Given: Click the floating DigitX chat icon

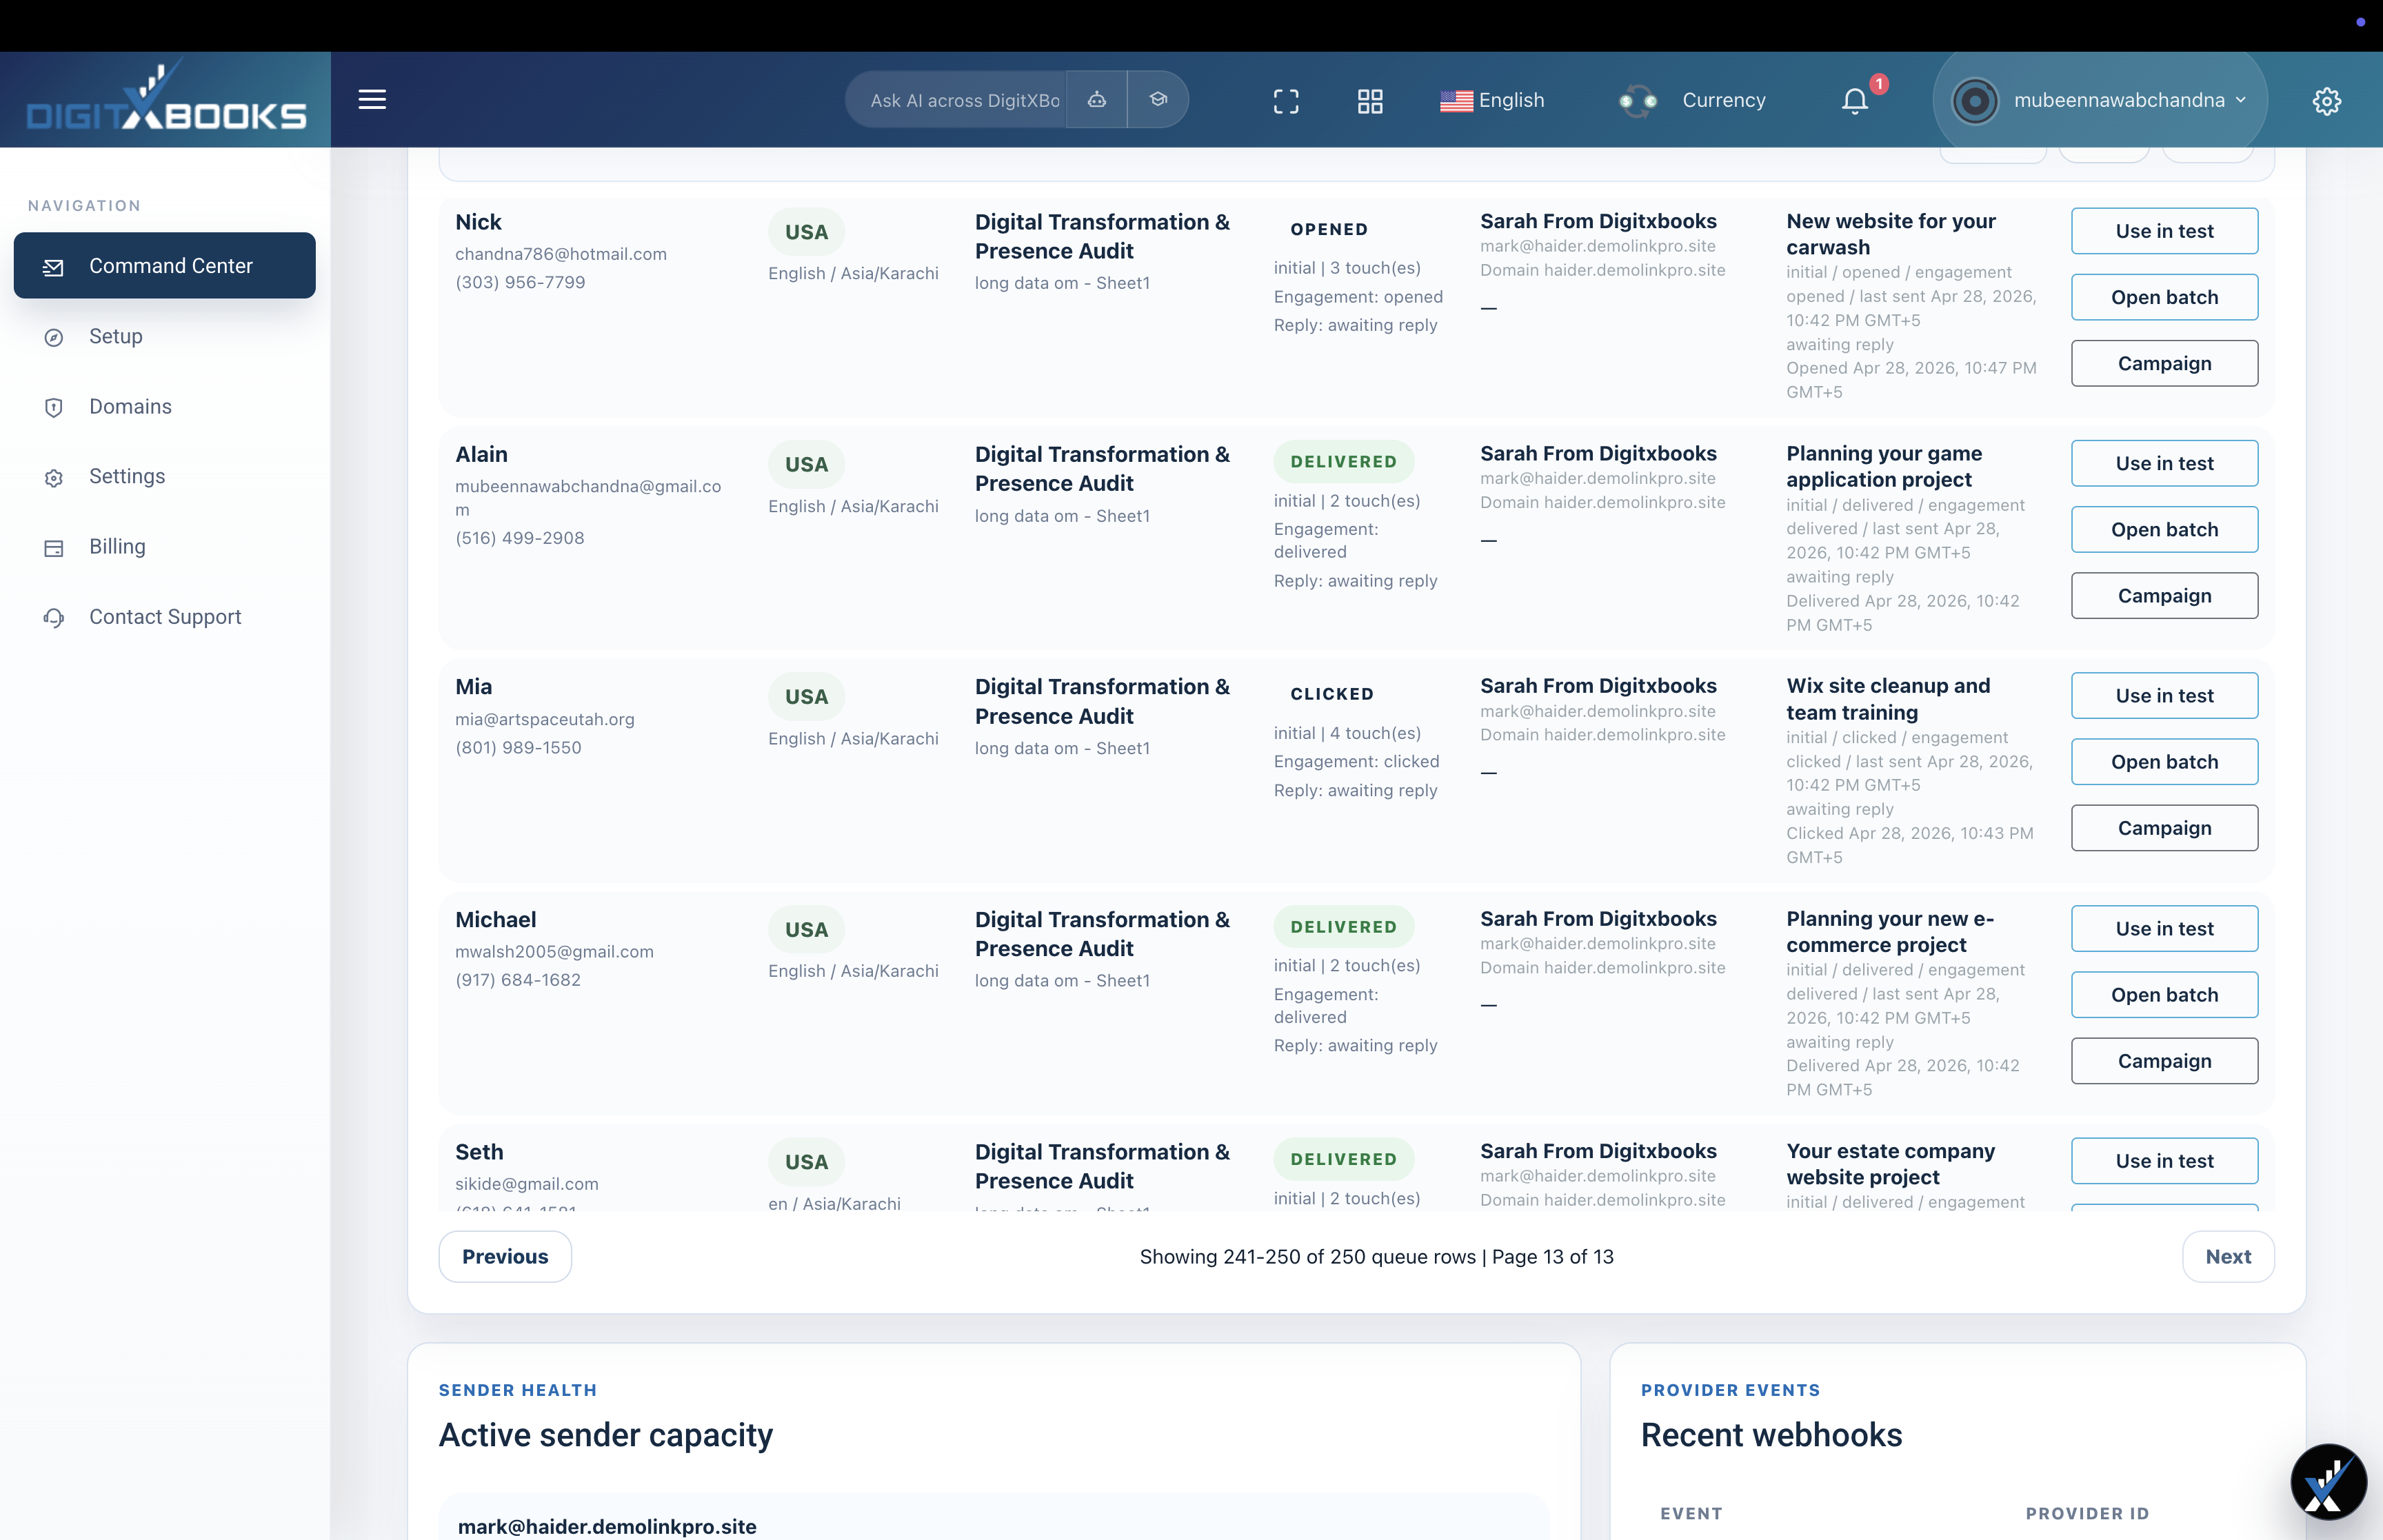Looking at the screenshot, I should pos(2328,1481).
